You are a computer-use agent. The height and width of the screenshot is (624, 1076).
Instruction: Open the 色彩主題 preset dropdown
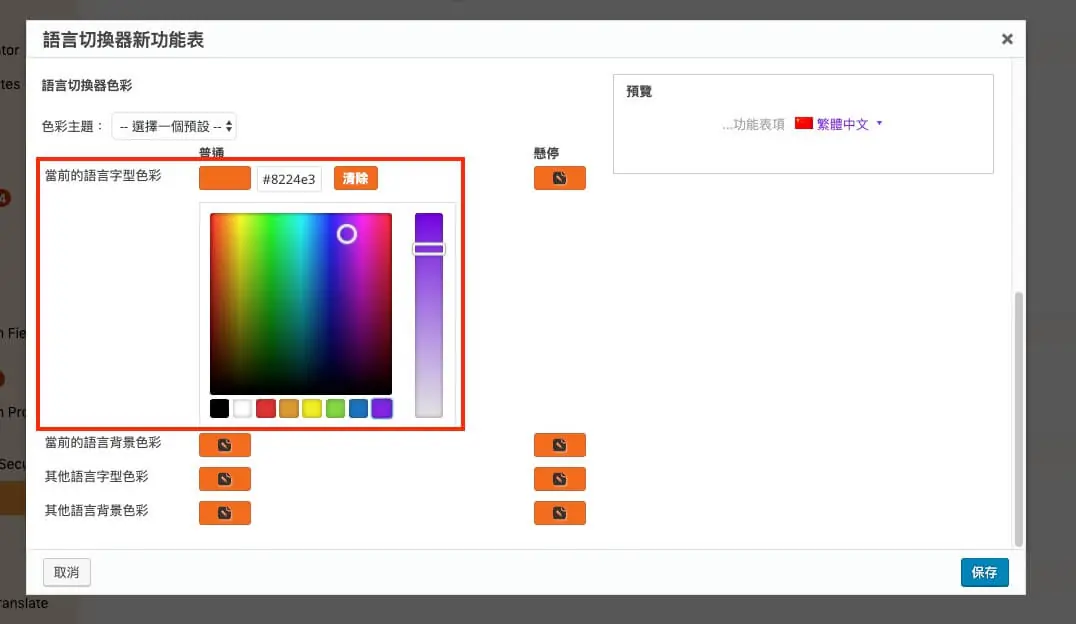[174, 126]
